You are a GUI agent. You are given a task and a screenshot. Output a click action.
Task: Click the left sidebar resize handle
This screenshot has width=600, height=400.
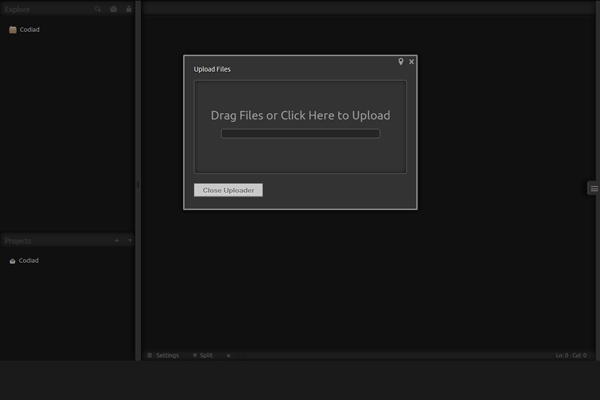(138, 185)
